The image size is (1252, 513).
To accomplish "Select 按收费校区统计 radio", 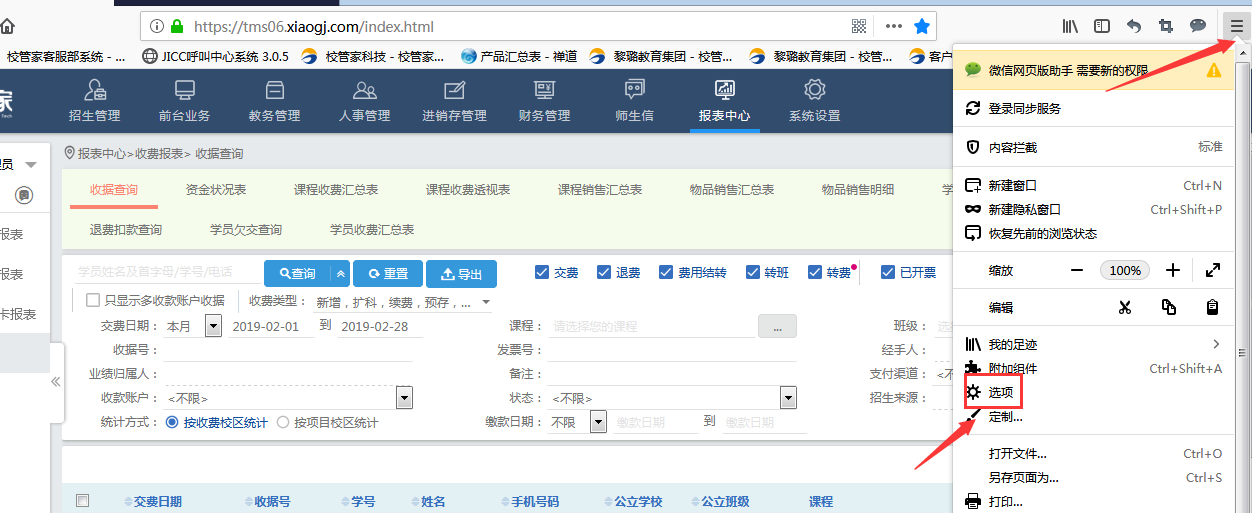I will (x=172, y=423).
